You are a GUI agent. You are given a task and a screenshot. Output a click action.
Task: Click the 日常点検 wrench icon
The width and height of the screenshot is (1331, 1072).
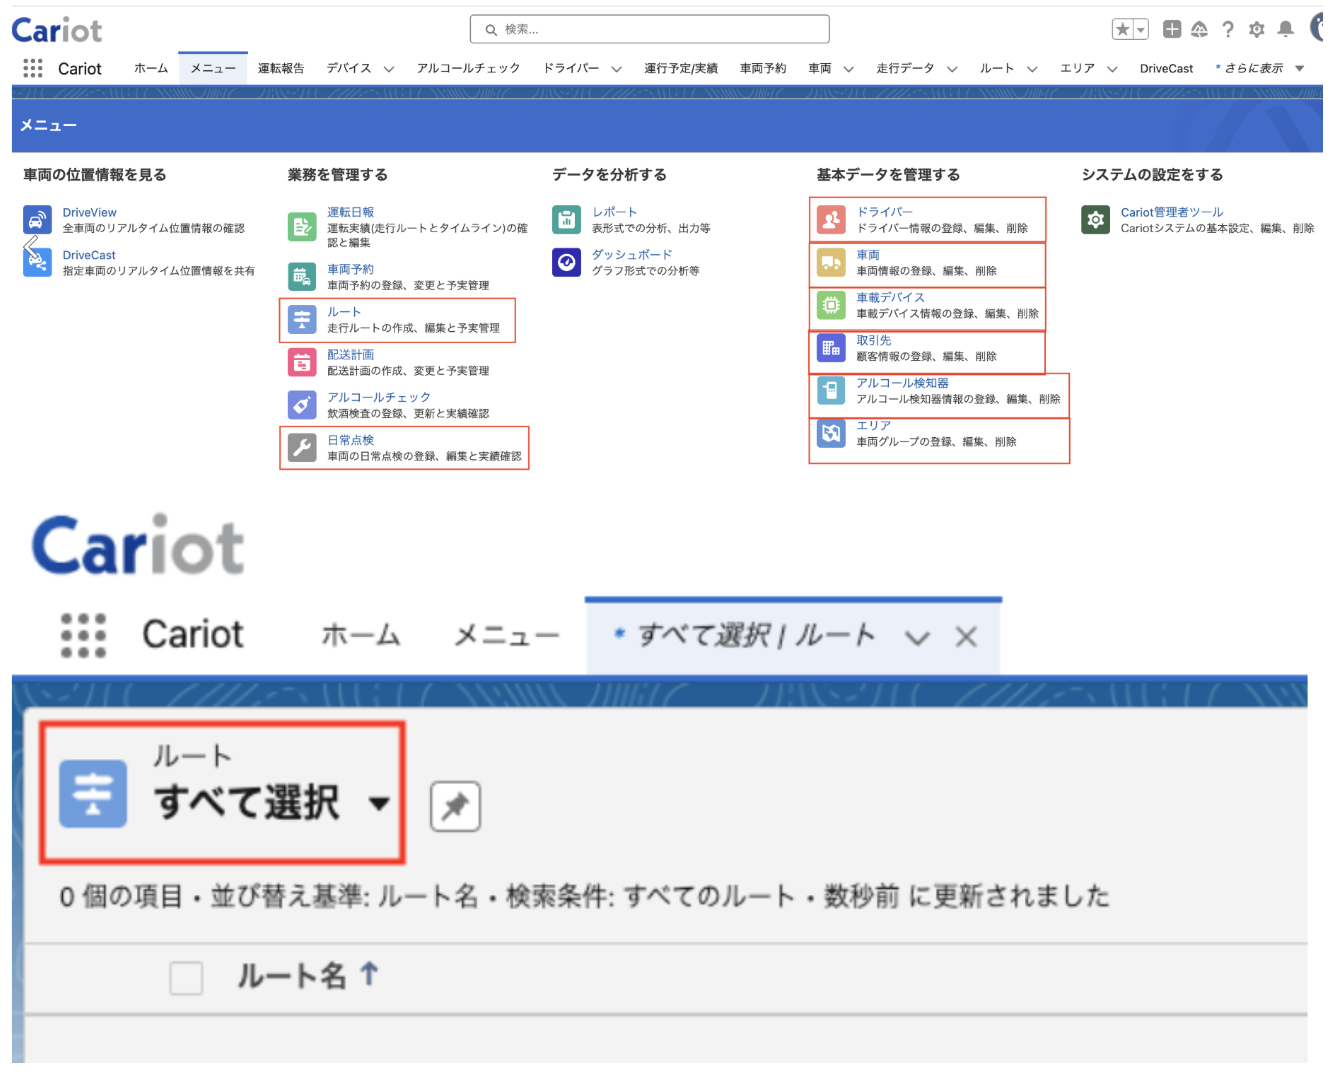pyautogui.click(x=302, y=447)
